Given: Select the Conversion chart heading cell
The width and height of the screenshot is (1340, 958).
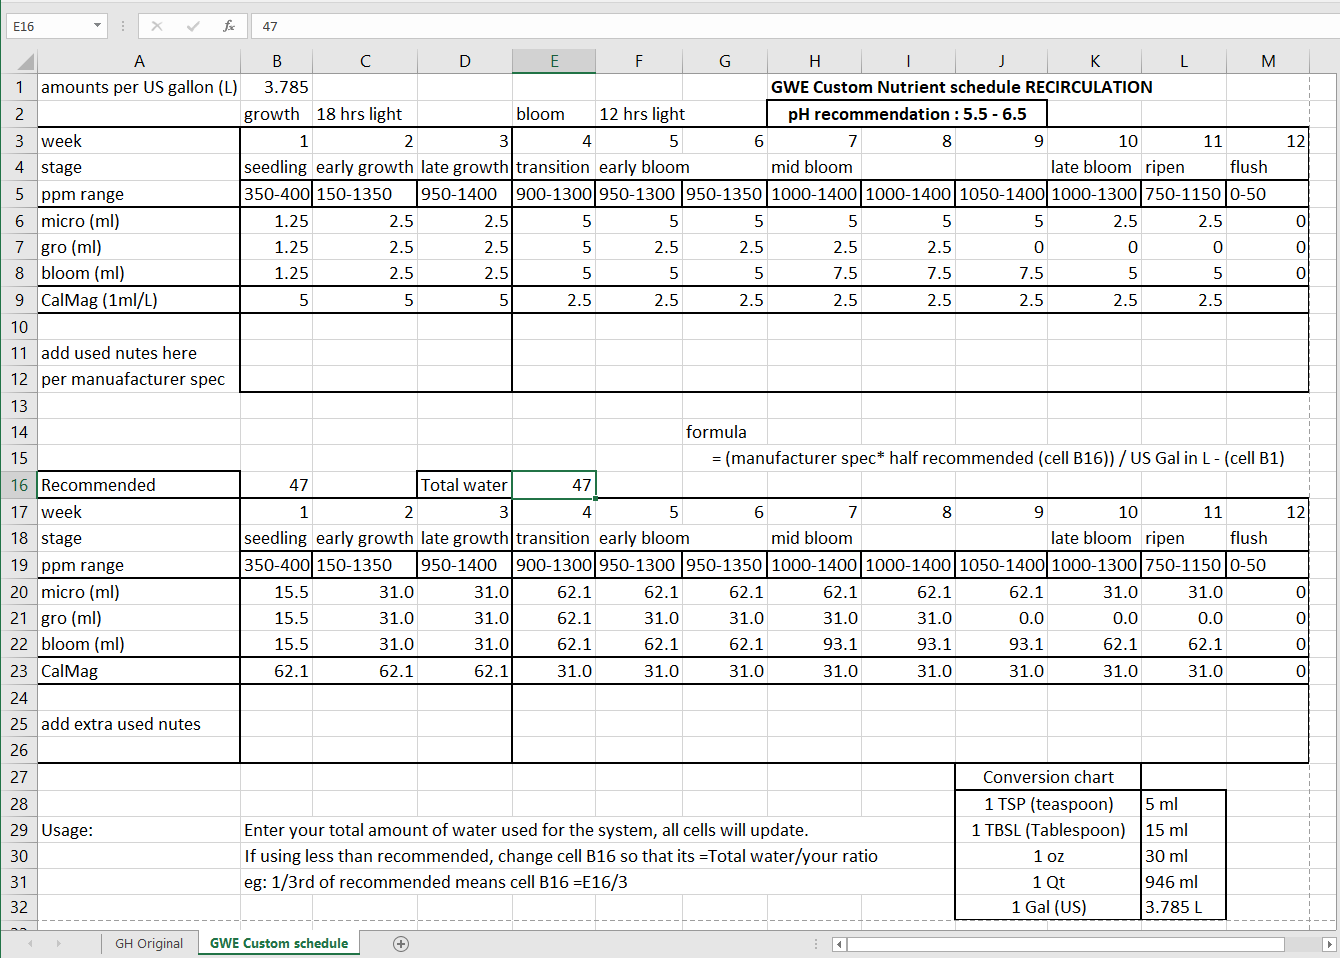Looking at the screenshot, I should pos(1048,777).
